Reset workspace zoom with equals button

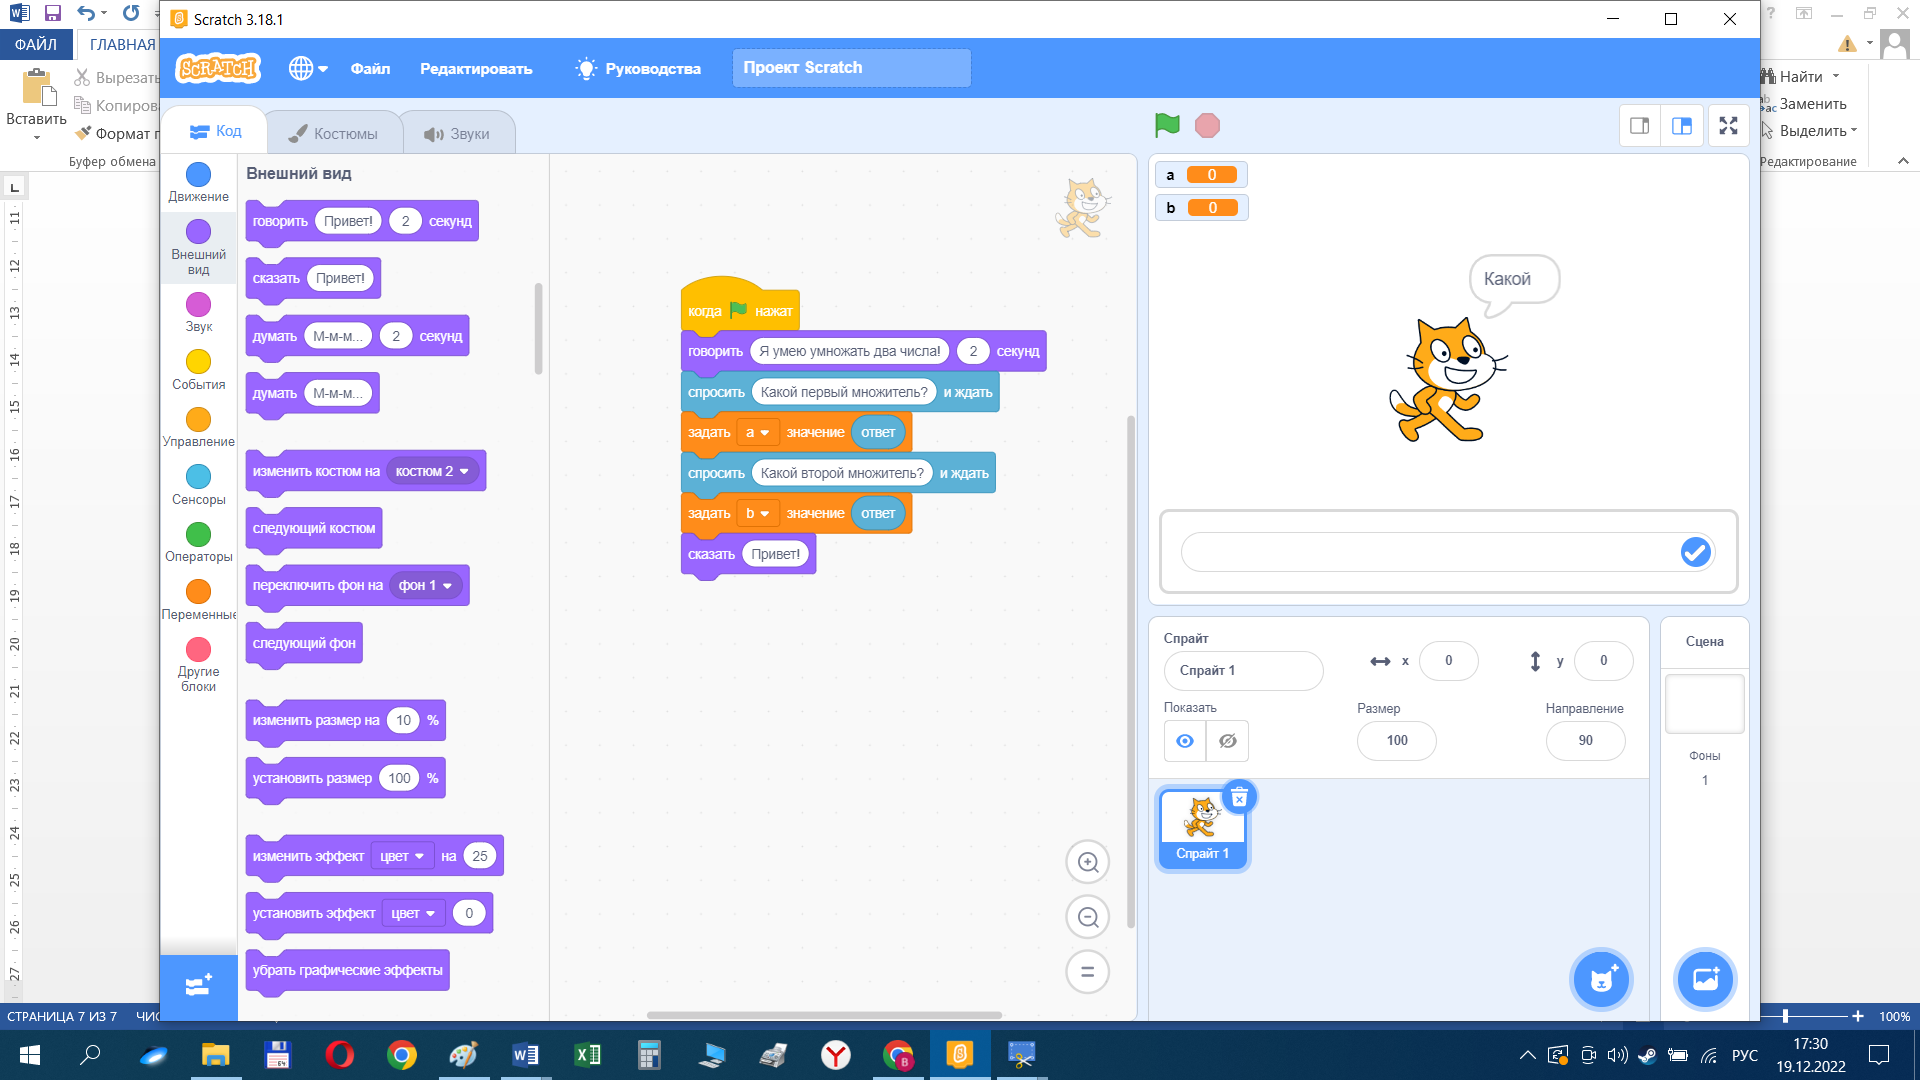click(1088, 972)
